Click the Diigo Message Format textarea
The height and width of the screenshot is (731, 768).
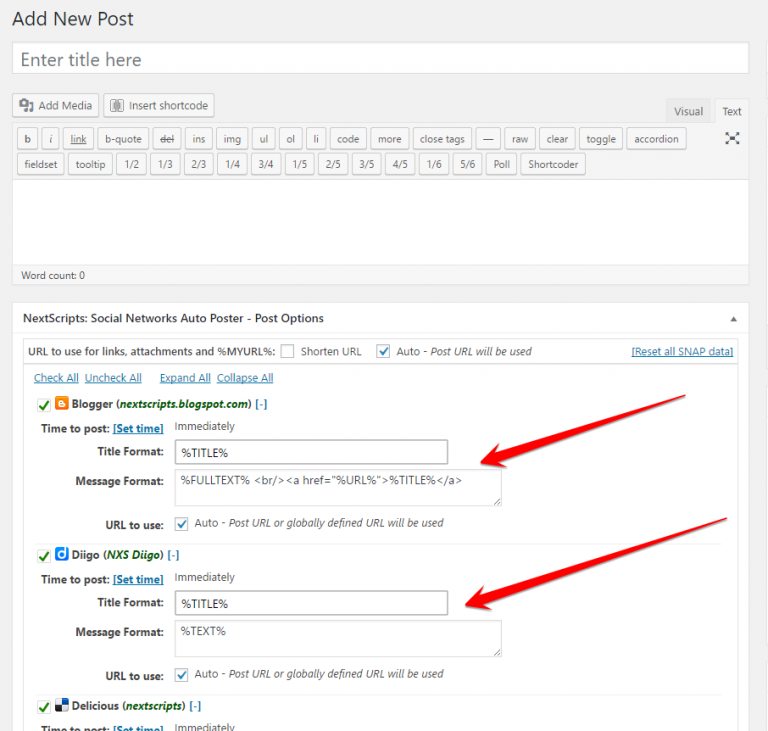[x=338, y=638]
